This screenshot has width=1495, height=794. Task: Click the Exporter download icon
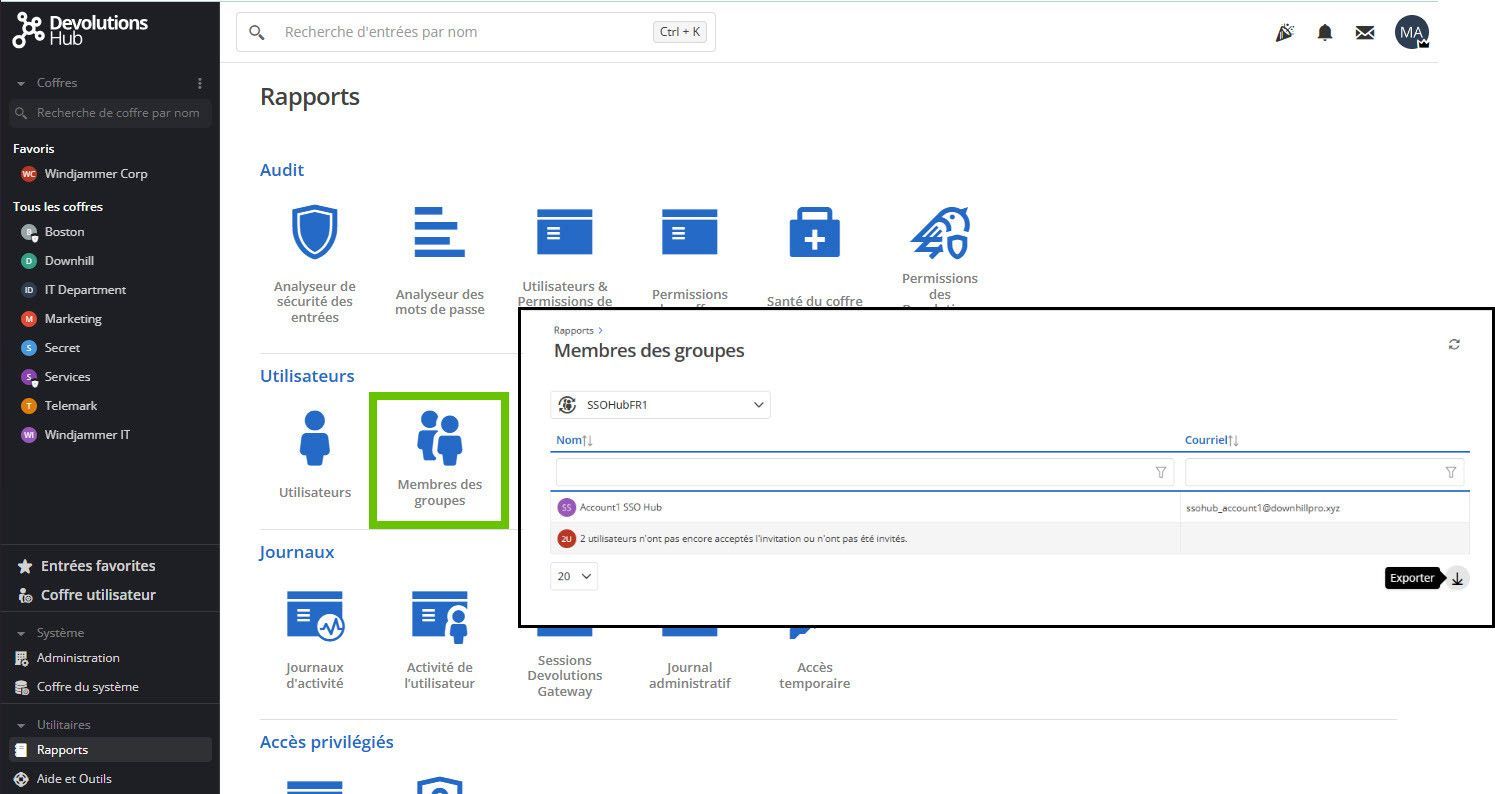(1457, 579)
